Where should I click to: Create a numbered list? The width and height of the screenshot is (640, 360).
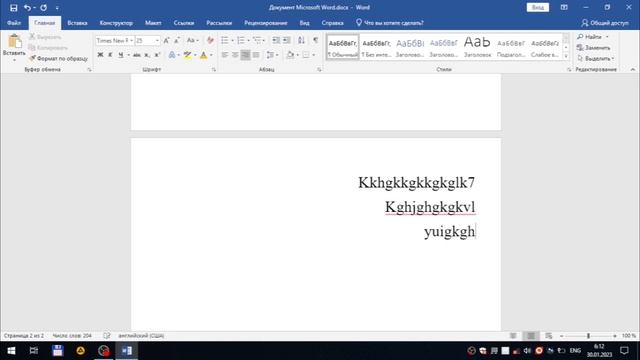click(x=241, y=40)
